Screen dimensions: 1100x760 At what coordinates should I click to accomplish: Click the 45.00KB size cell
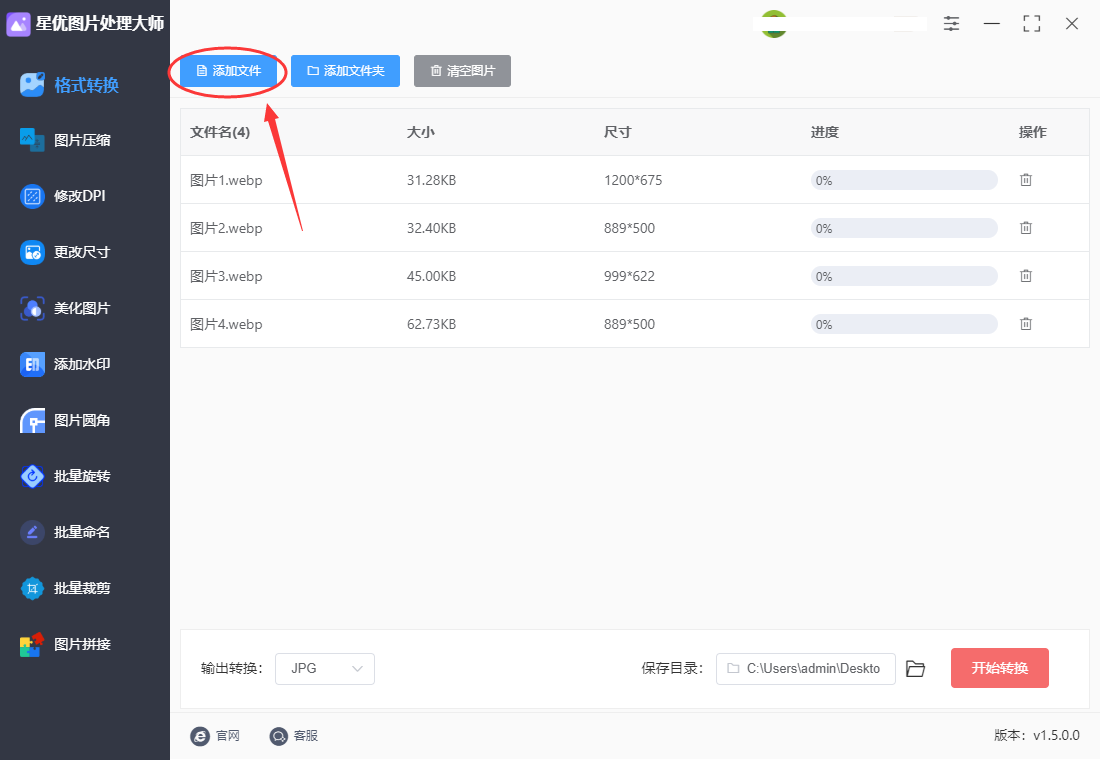[431, 276]
